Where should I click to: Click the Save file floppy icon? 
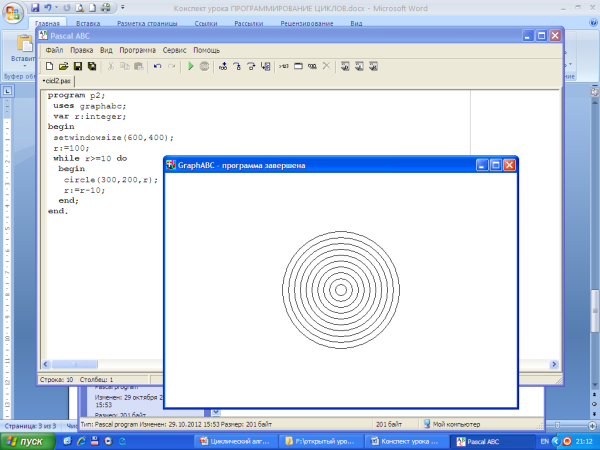coord(77,67)
